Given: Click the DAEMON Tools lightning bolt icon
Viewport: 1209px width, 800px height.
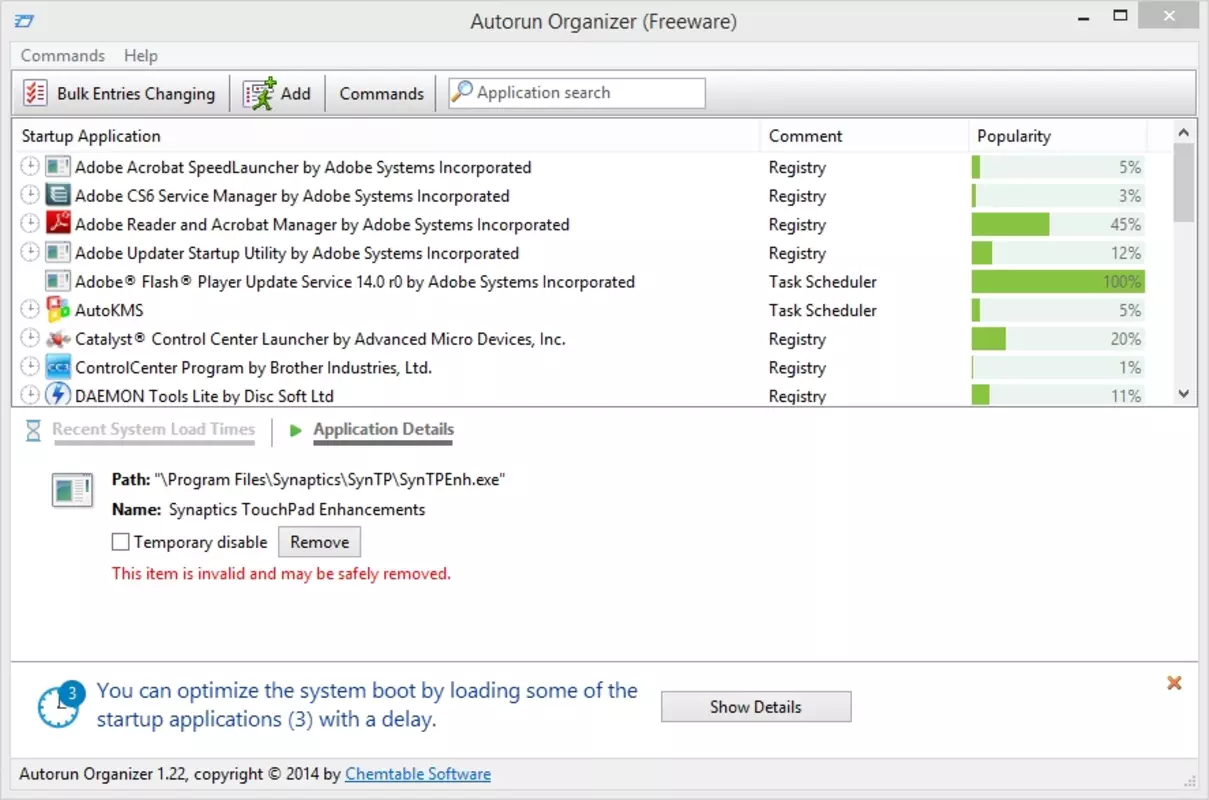Looking at the screenshot, I should pyautogui.click(x=58, y=395).
